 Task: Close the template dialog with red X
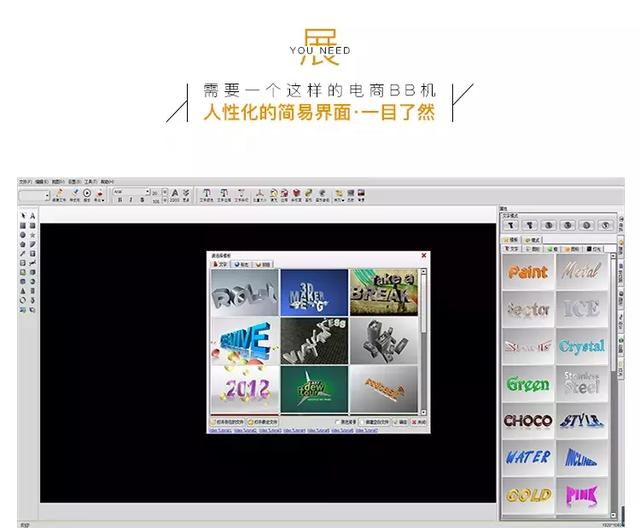click(x=424, y=255)
